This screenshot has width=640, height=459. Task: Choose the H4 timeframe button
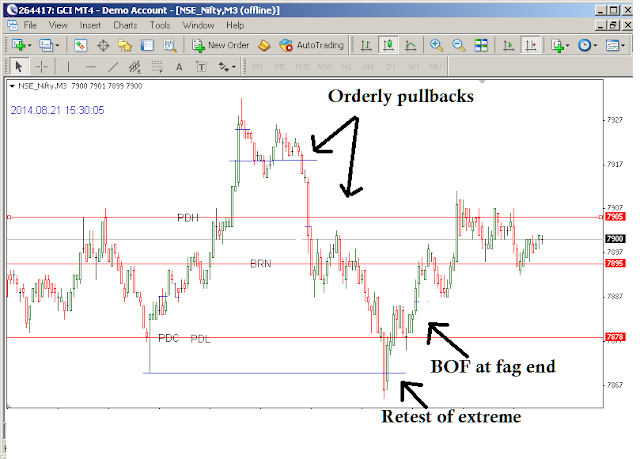click(369, 67)
